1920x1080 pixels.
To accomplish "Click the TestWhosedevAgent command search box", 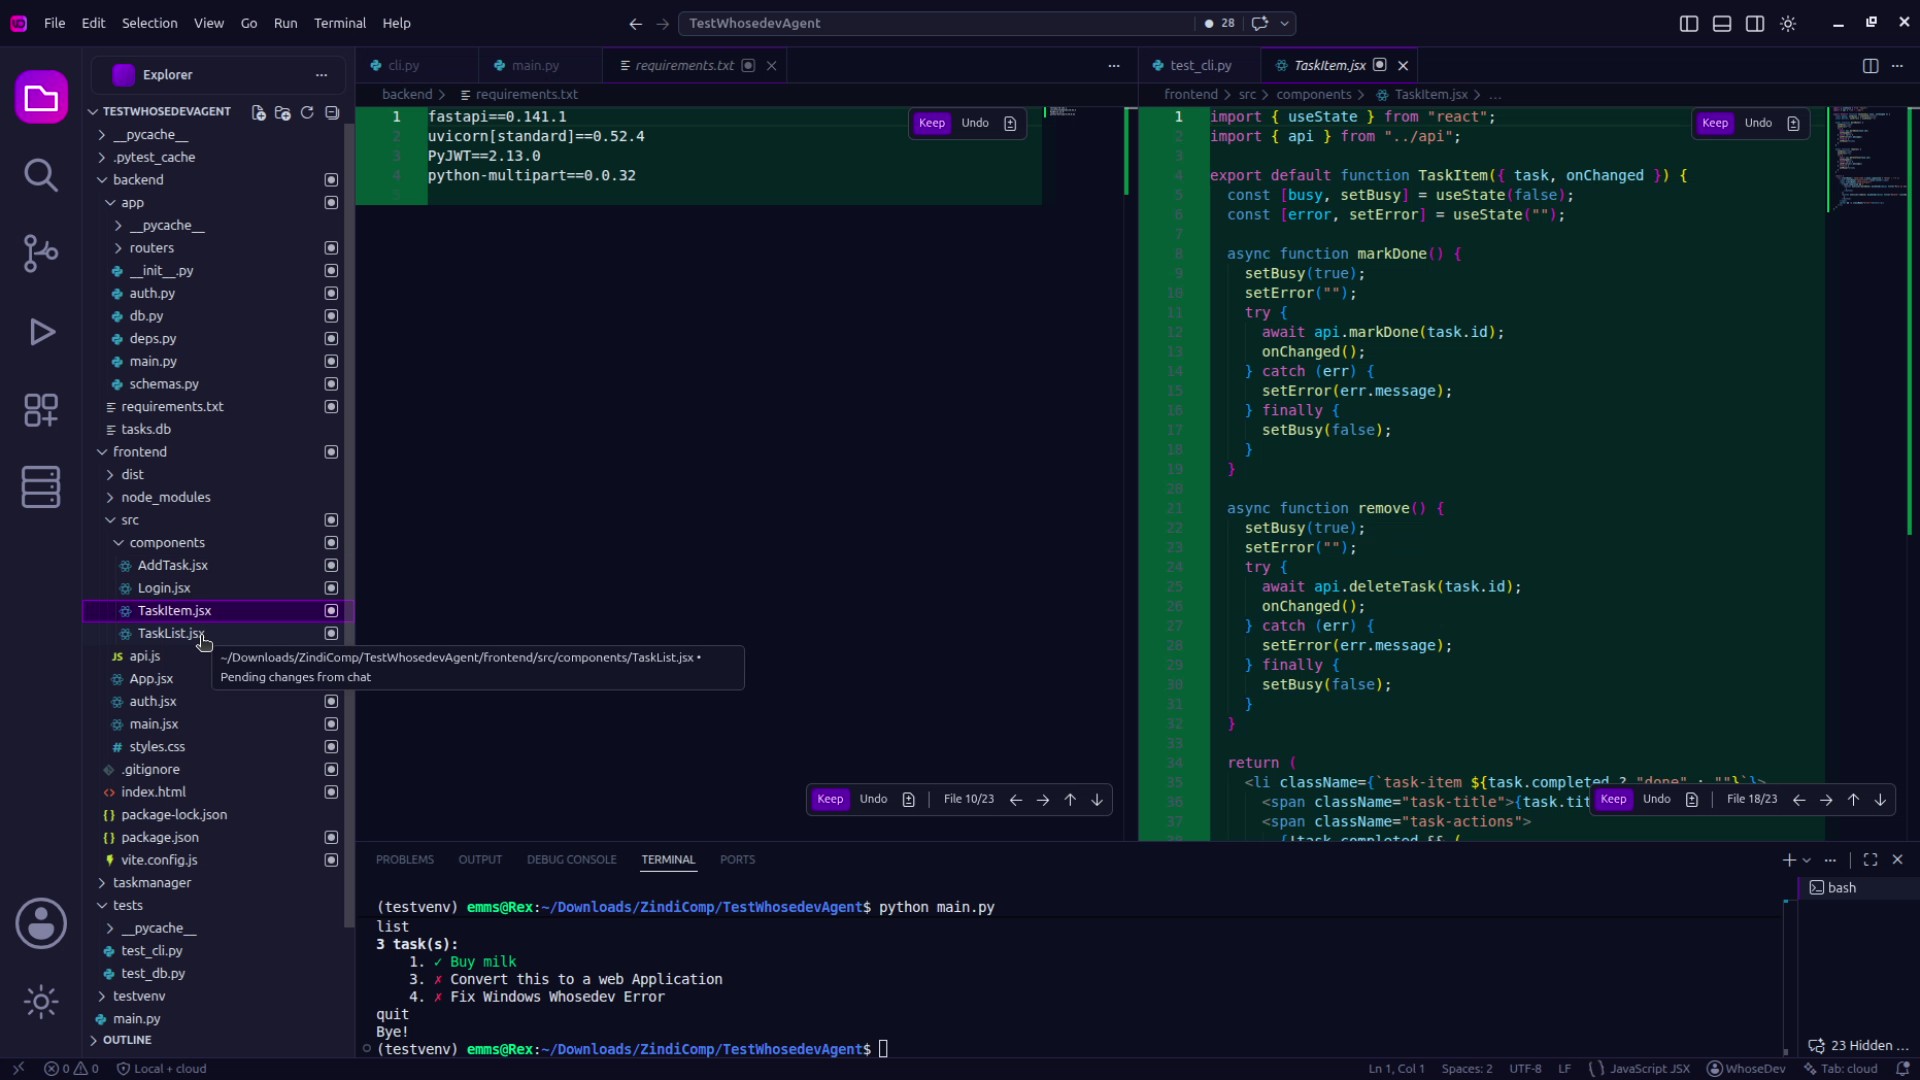I will pyautogui.click(x=937, y=23).
